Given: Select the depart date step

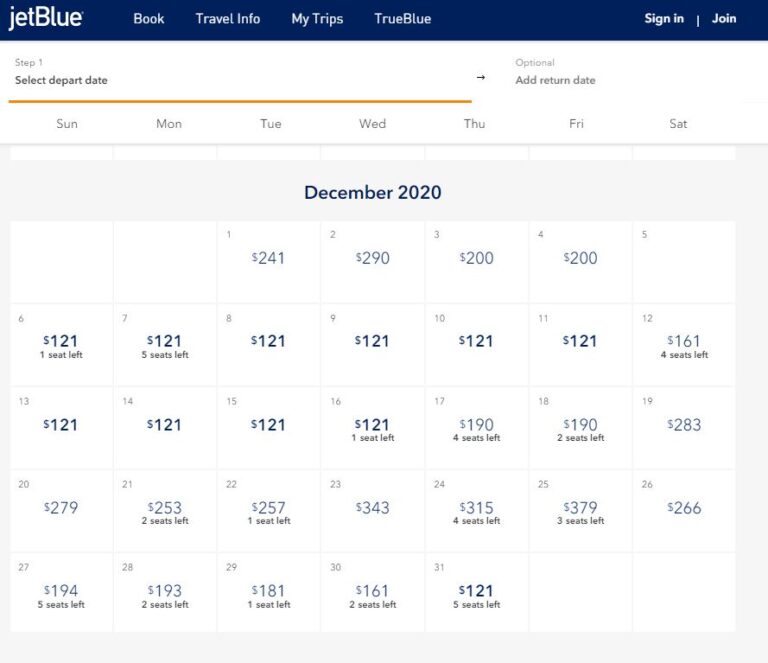Looking at the screenshot, I should pos(240,72).
